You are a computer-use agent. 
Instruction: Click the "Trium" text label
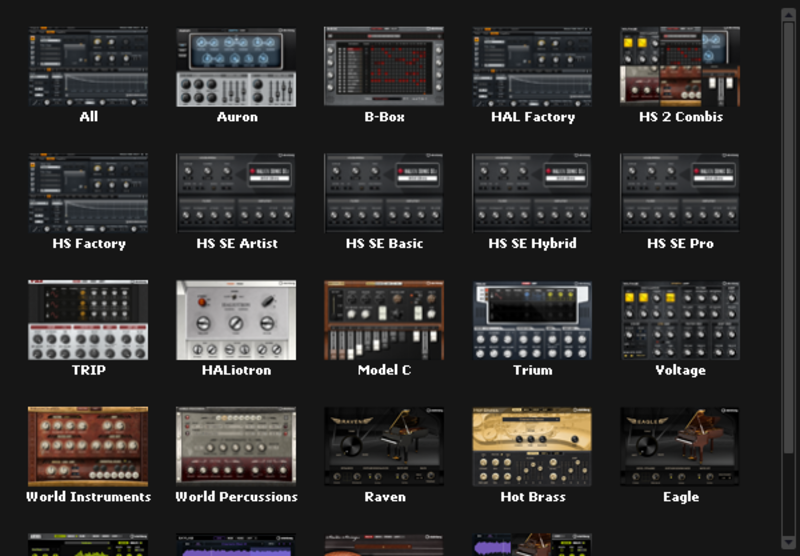533,370
